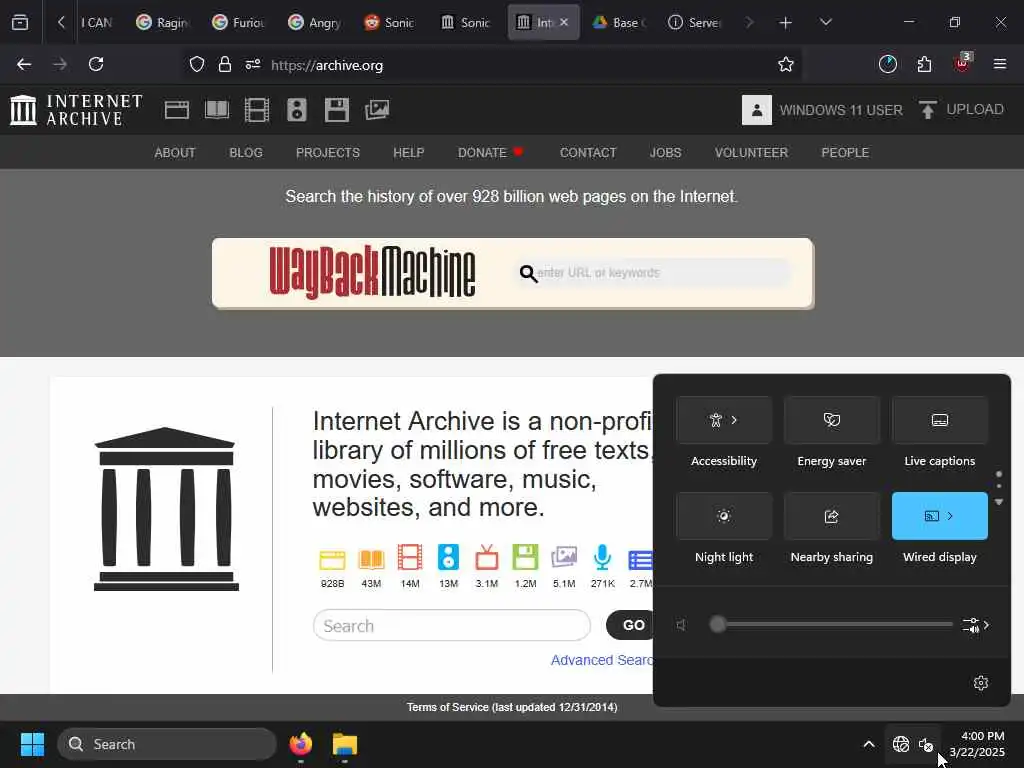Select the blue audio icon labeled 13M
This screenshot has width=1024, height=768.
[x=449, y=558]
